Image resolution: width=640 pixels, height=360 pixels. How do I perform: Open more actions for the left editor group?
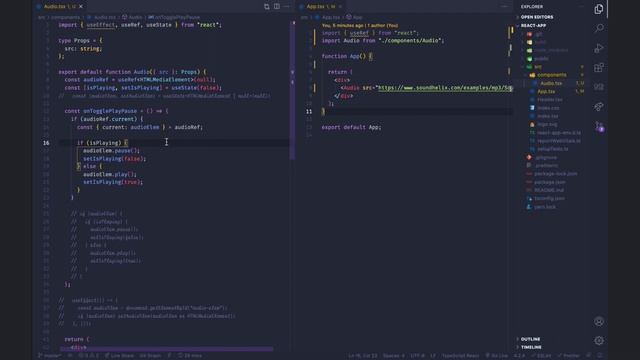click(287, 7)
